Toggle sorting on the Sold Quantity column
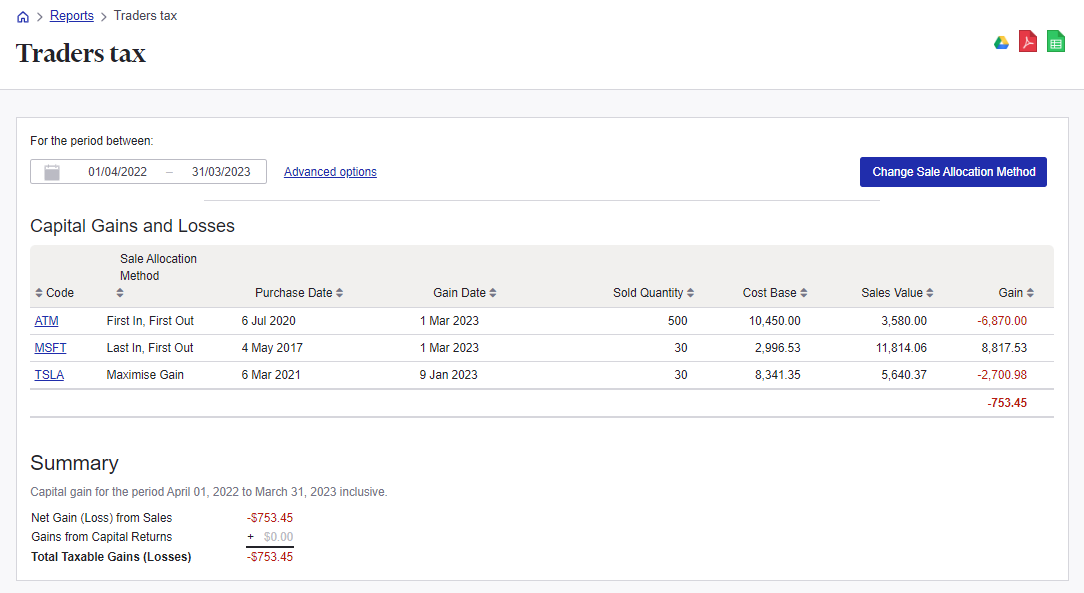 click(691, 292)
